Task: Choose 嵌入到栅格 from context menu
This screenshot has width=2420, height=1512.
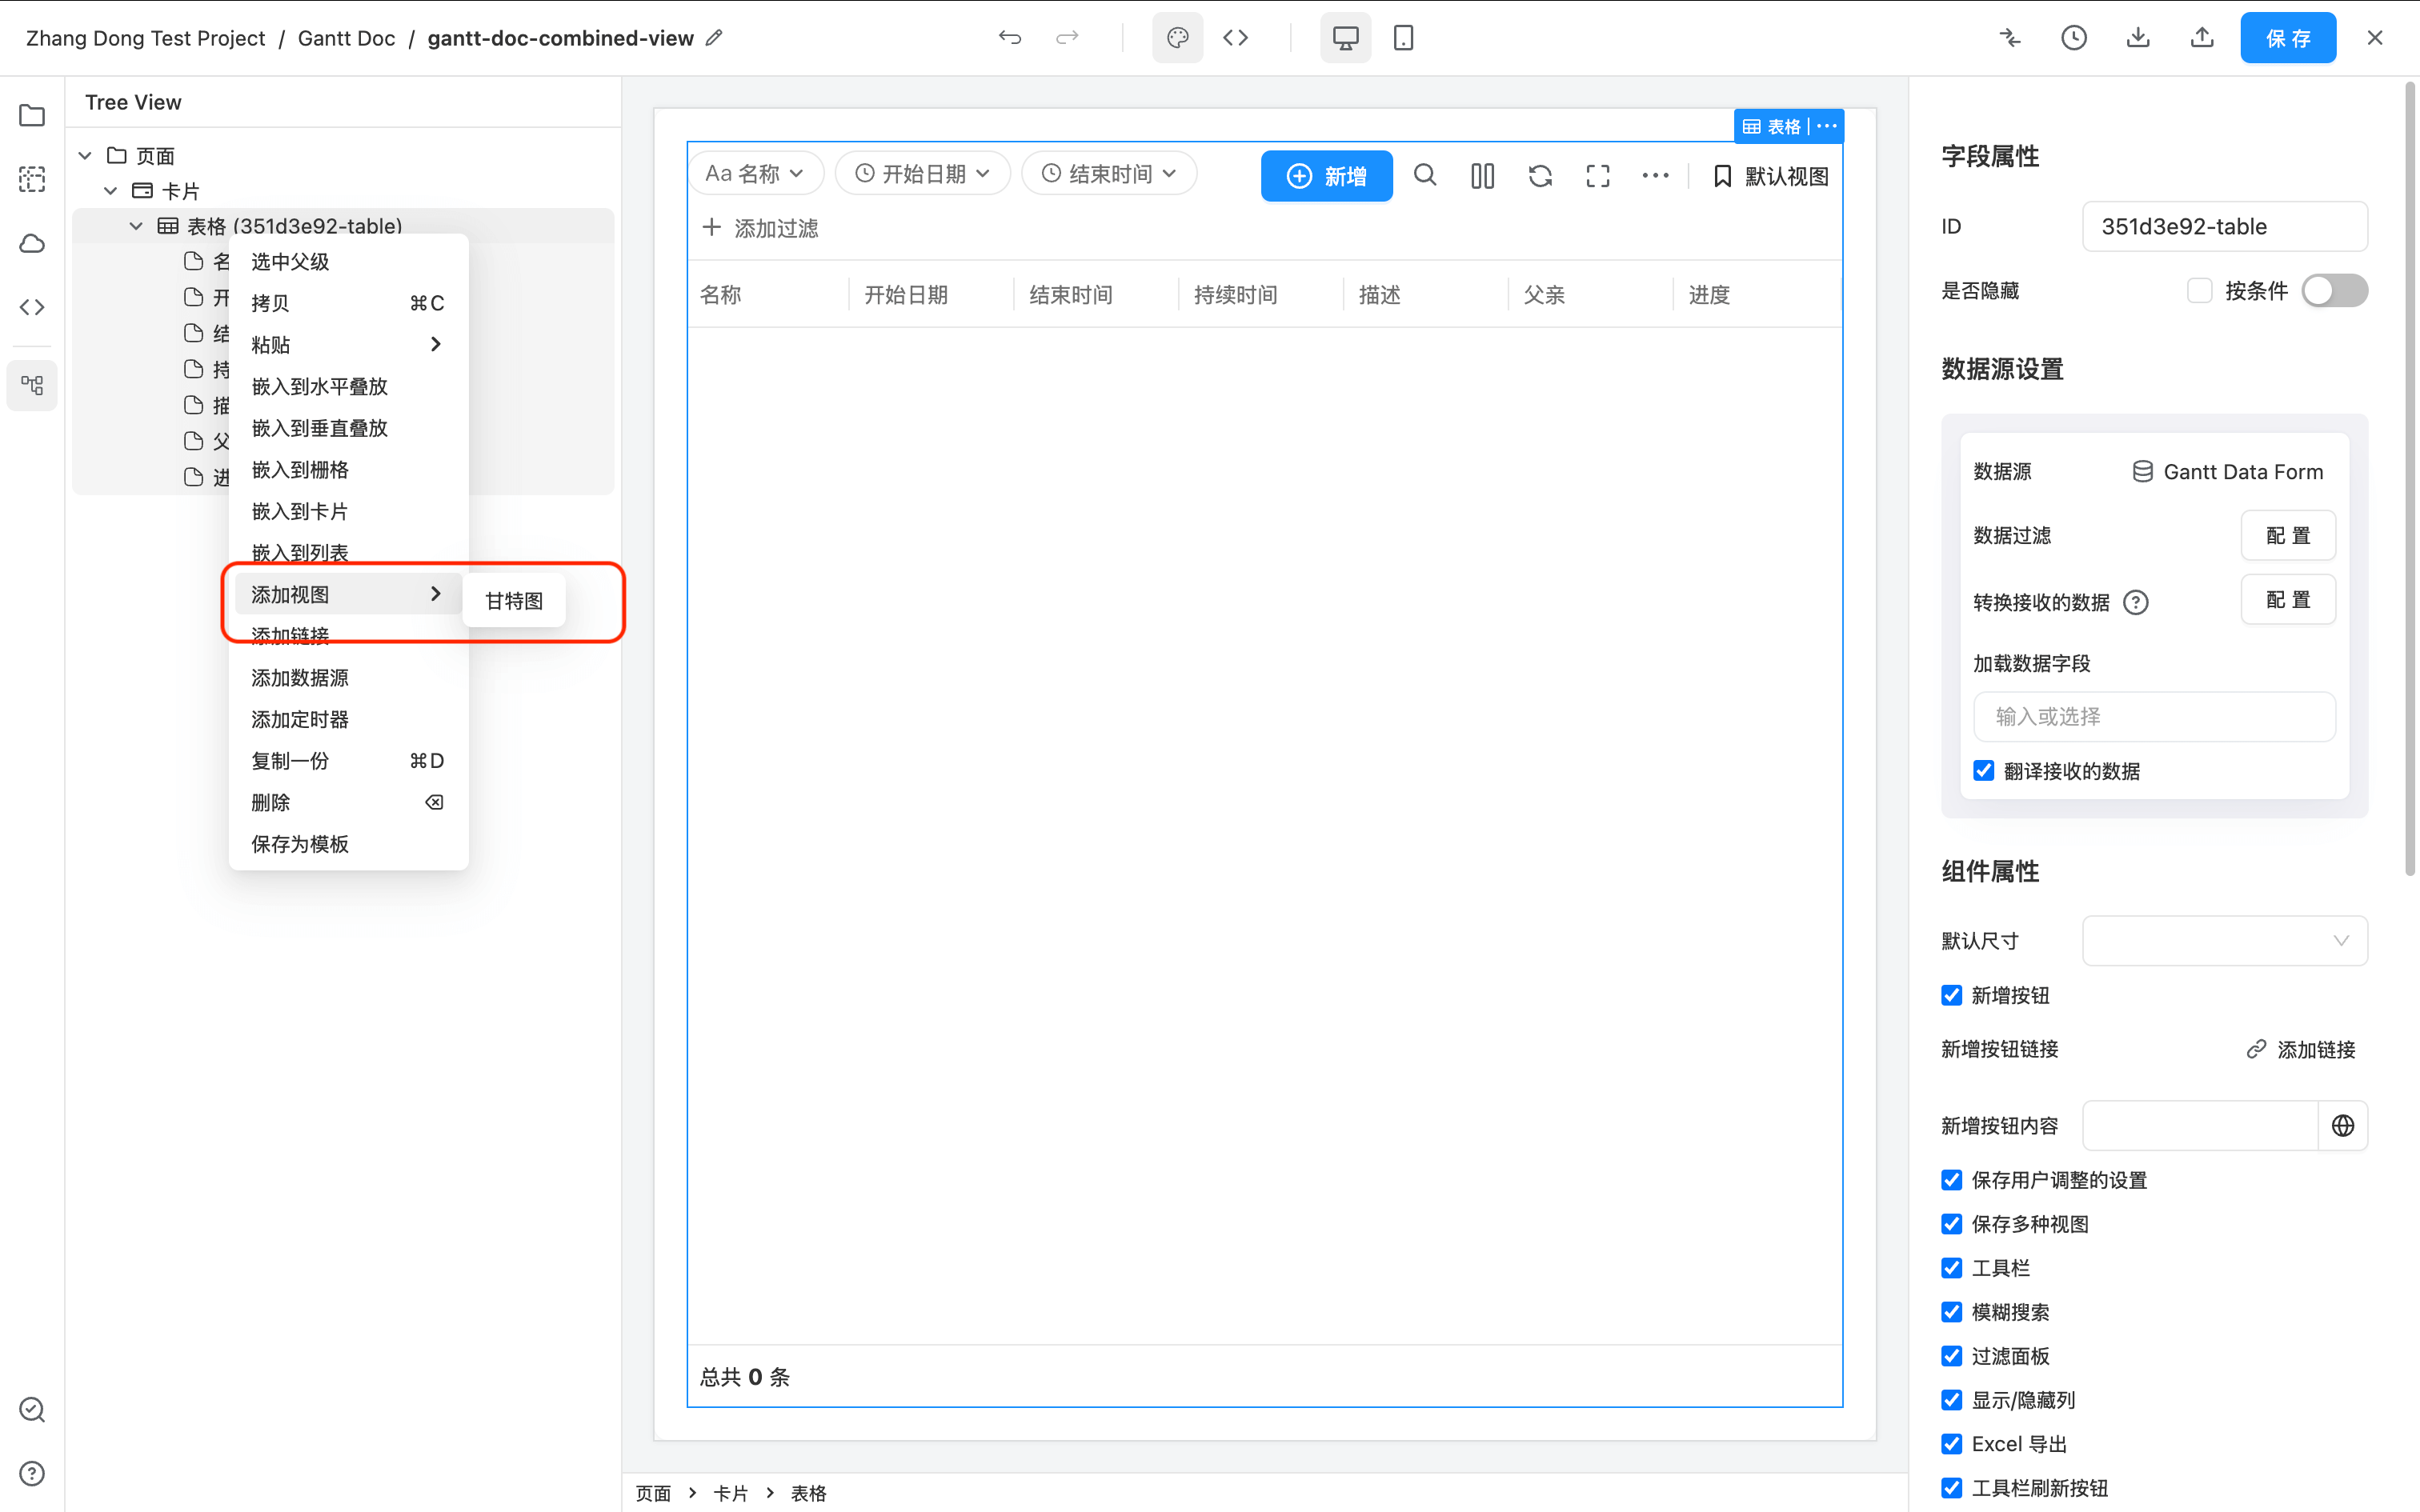Action: [348, 470]
